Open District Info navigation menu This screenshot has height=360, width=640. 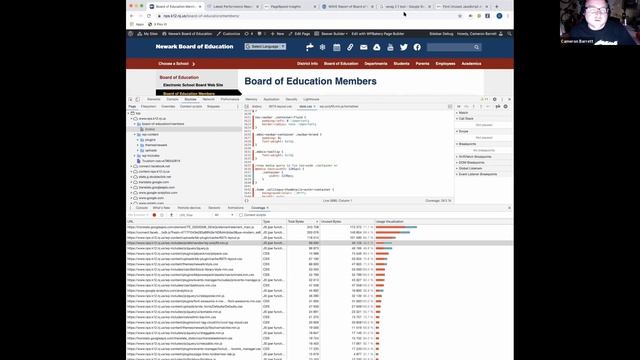coord(307,64)
